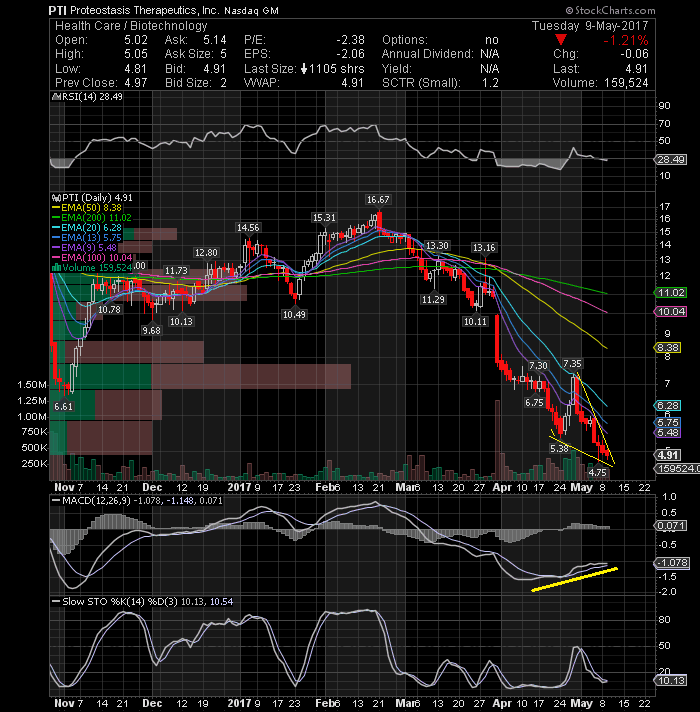Click Proteostasis Therapeutics, Inc. company name
The width and height of the screenshot is (700, 712).
[145, 10]
